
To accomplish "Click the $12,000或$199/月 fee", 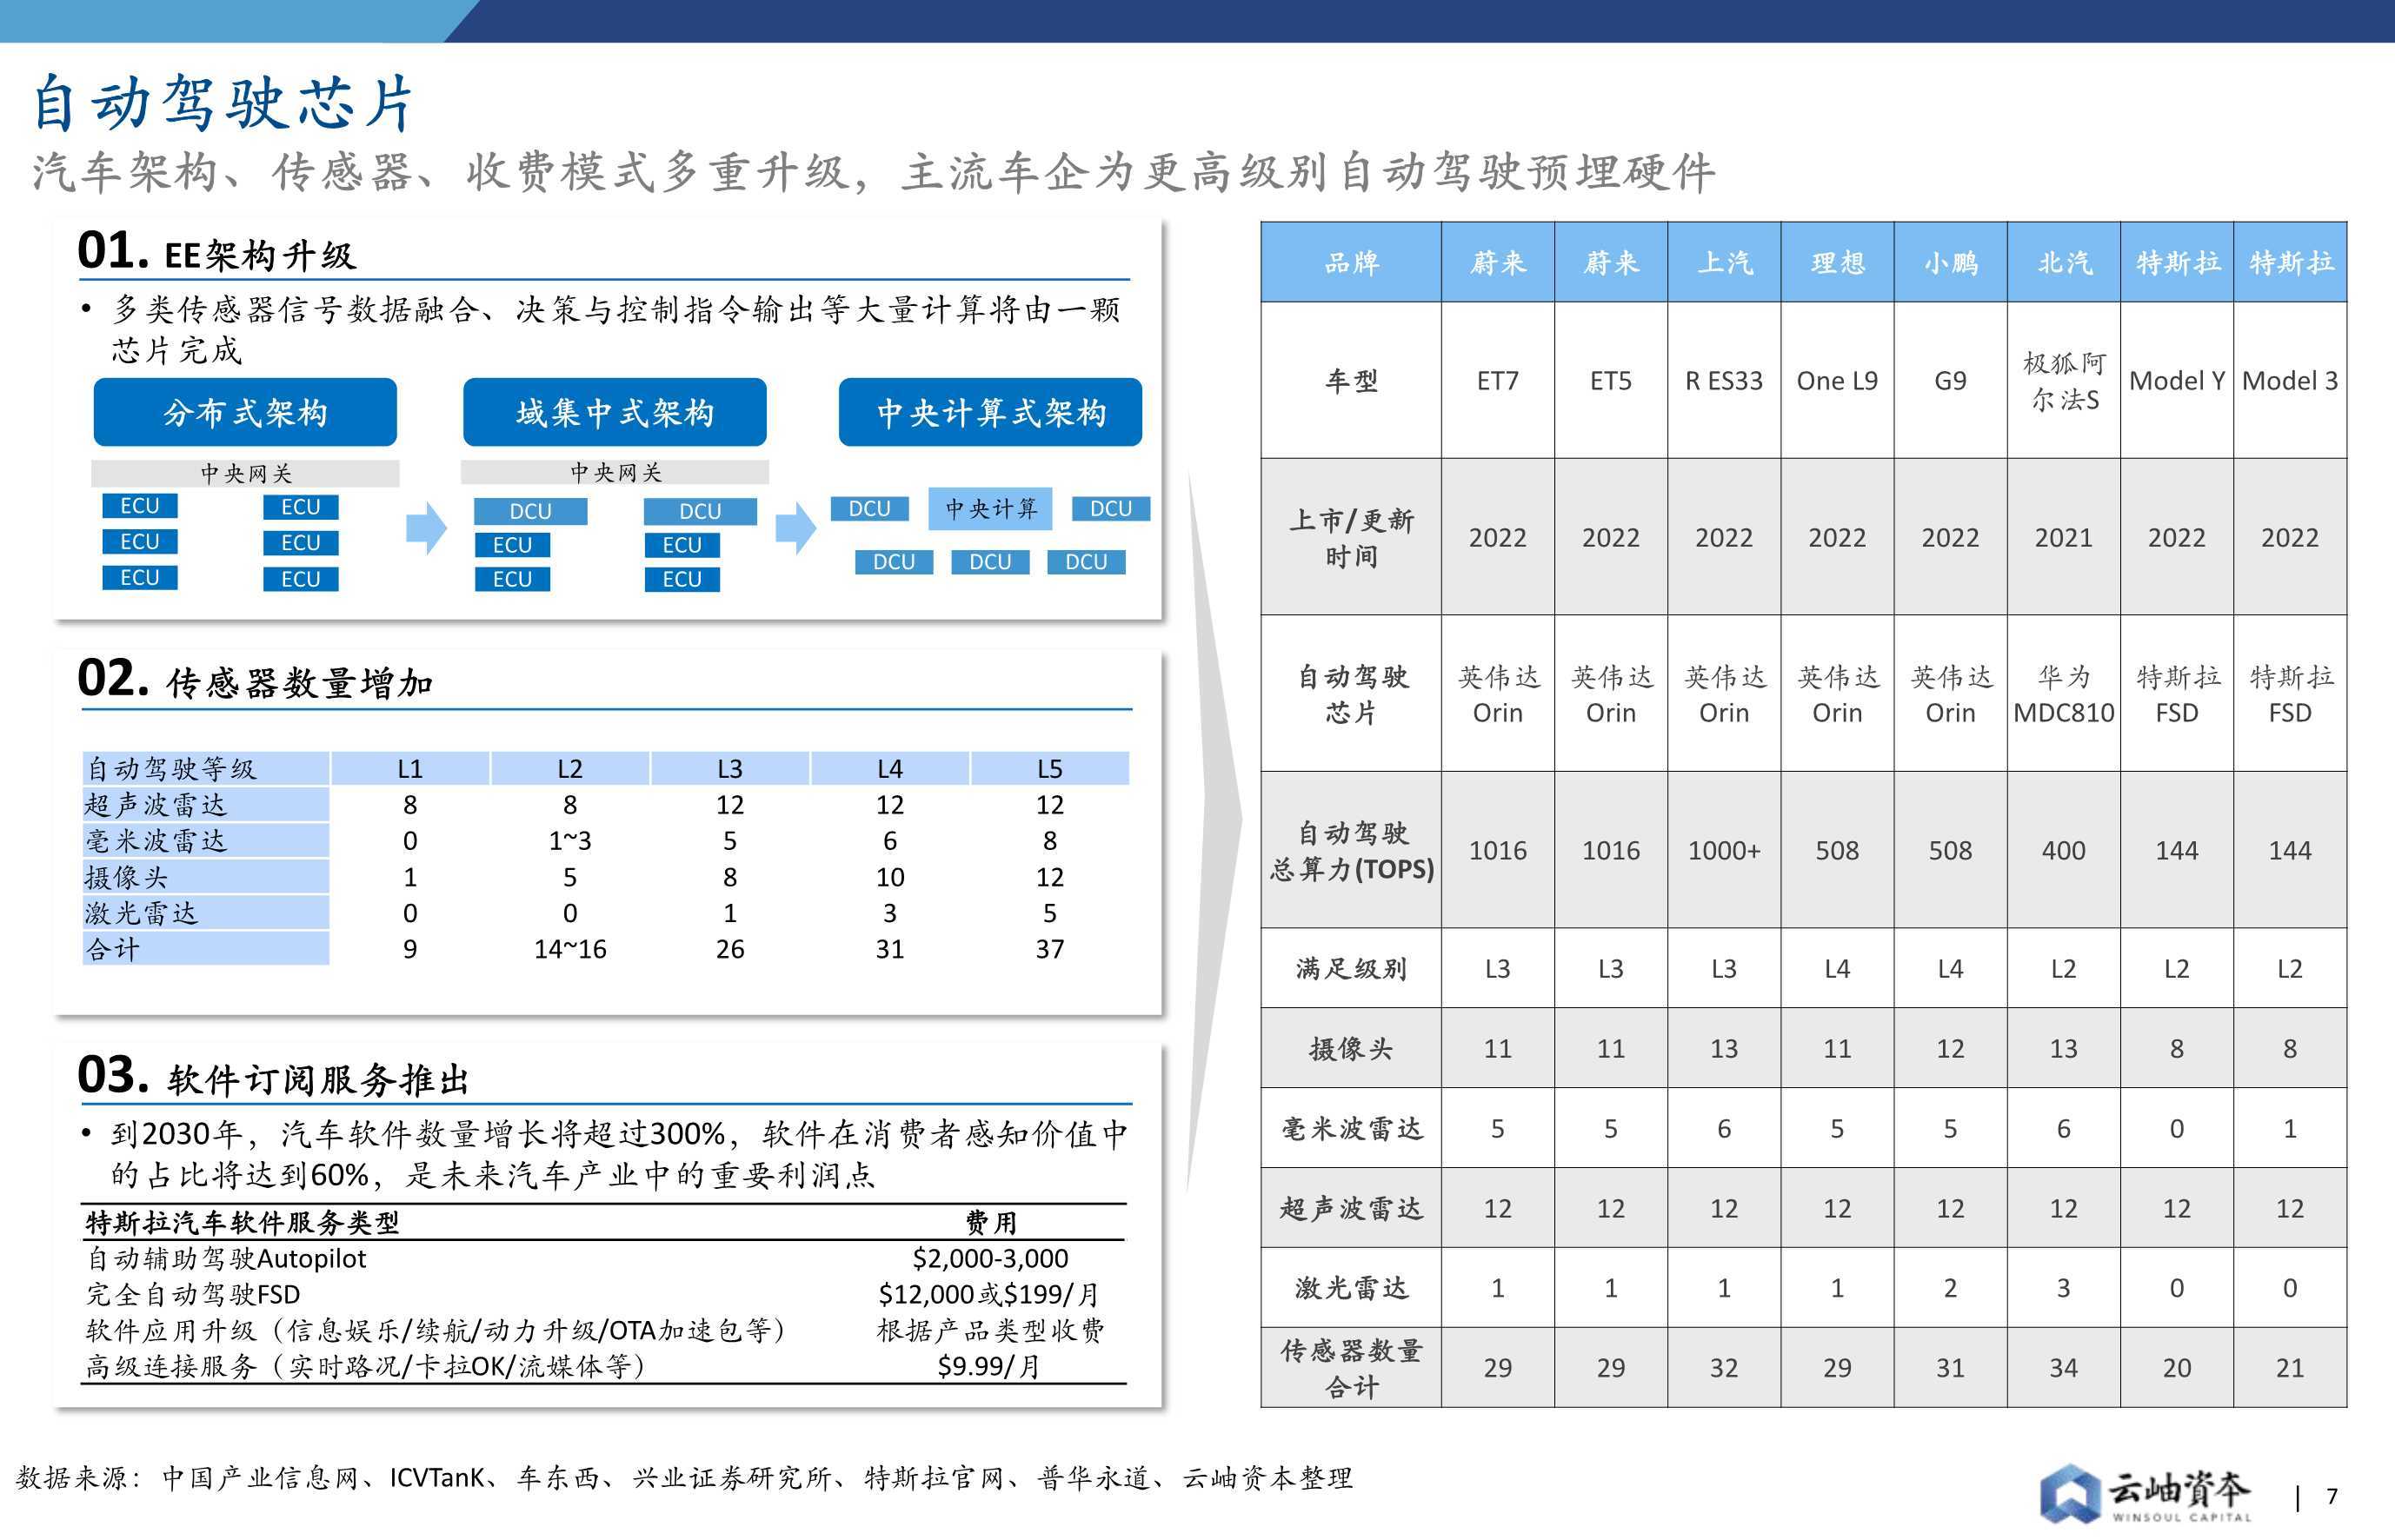I will pyautogui.click(x=989, y=1294).
